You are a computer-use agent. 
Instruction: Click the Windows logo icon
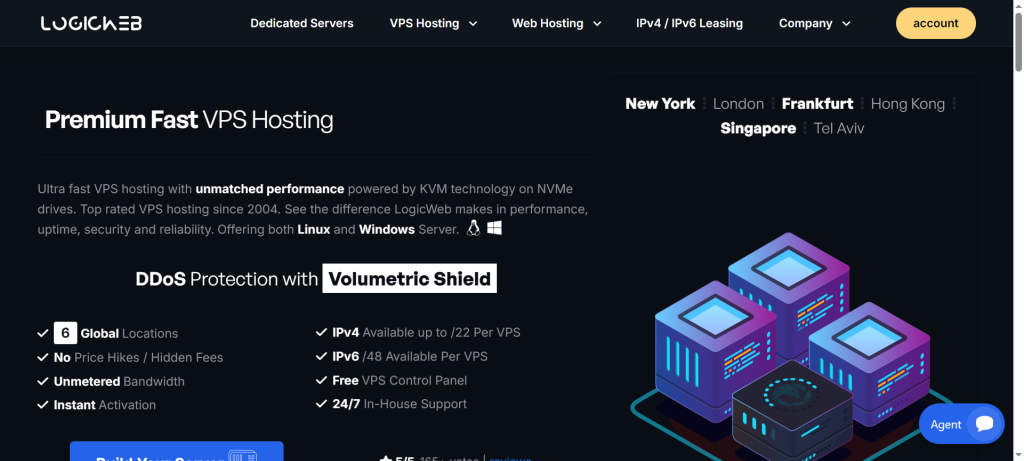click(x=494, y=229)
